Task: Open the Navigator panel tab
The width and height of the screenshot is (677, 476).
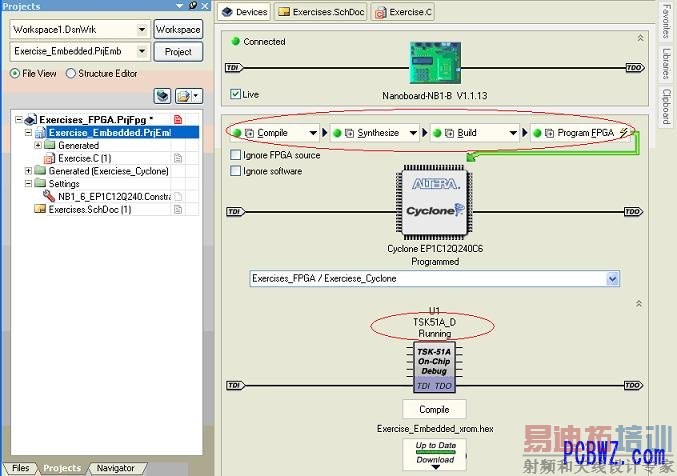Action: [115, 468]
